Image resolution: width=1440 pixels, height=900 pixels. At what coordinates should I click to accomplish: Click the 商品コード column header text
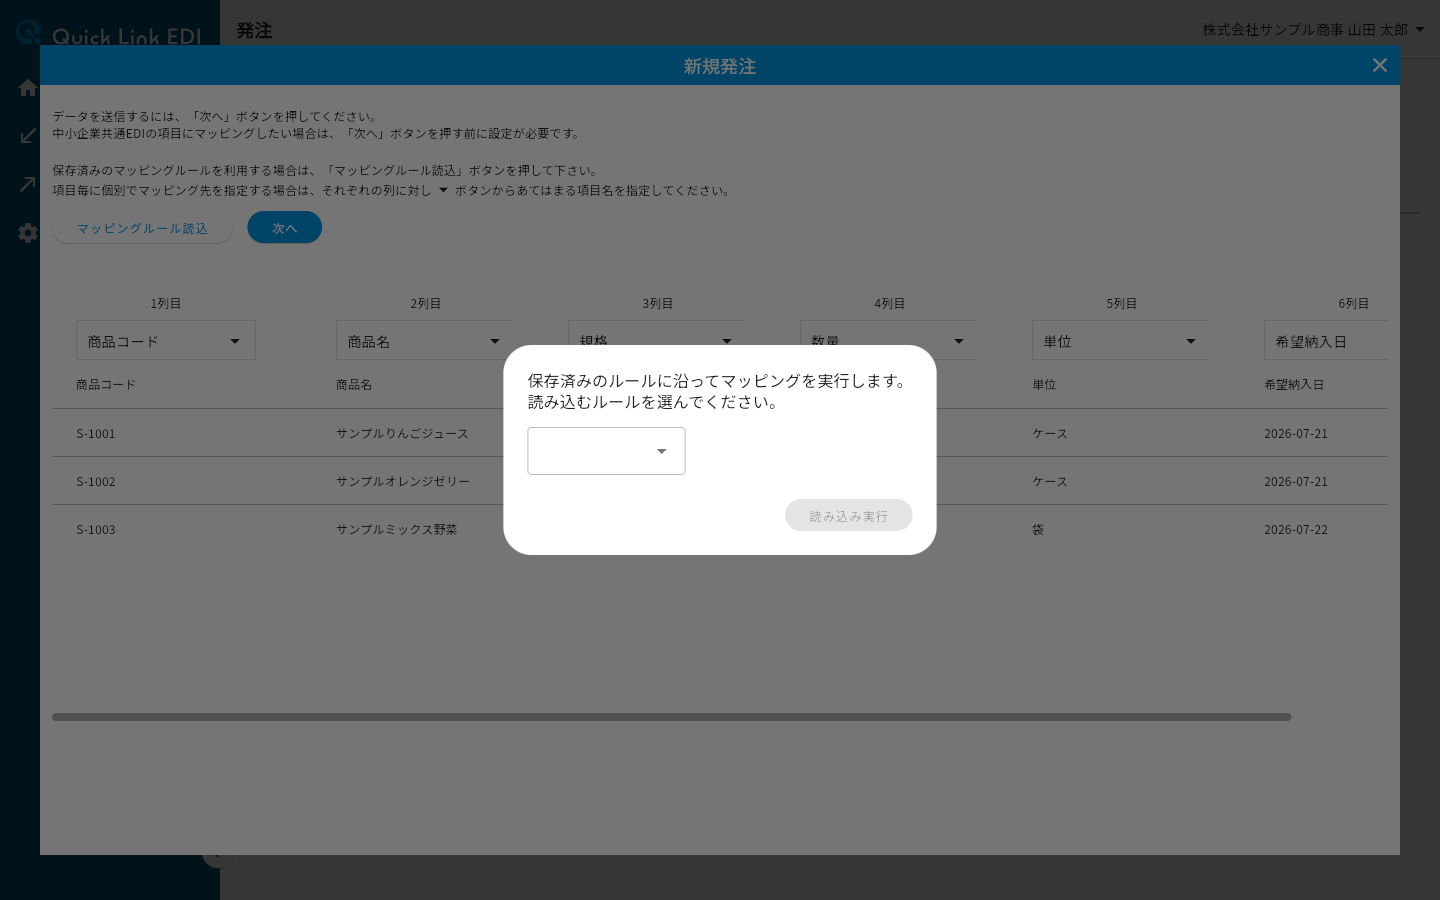[x=105, y=384]
